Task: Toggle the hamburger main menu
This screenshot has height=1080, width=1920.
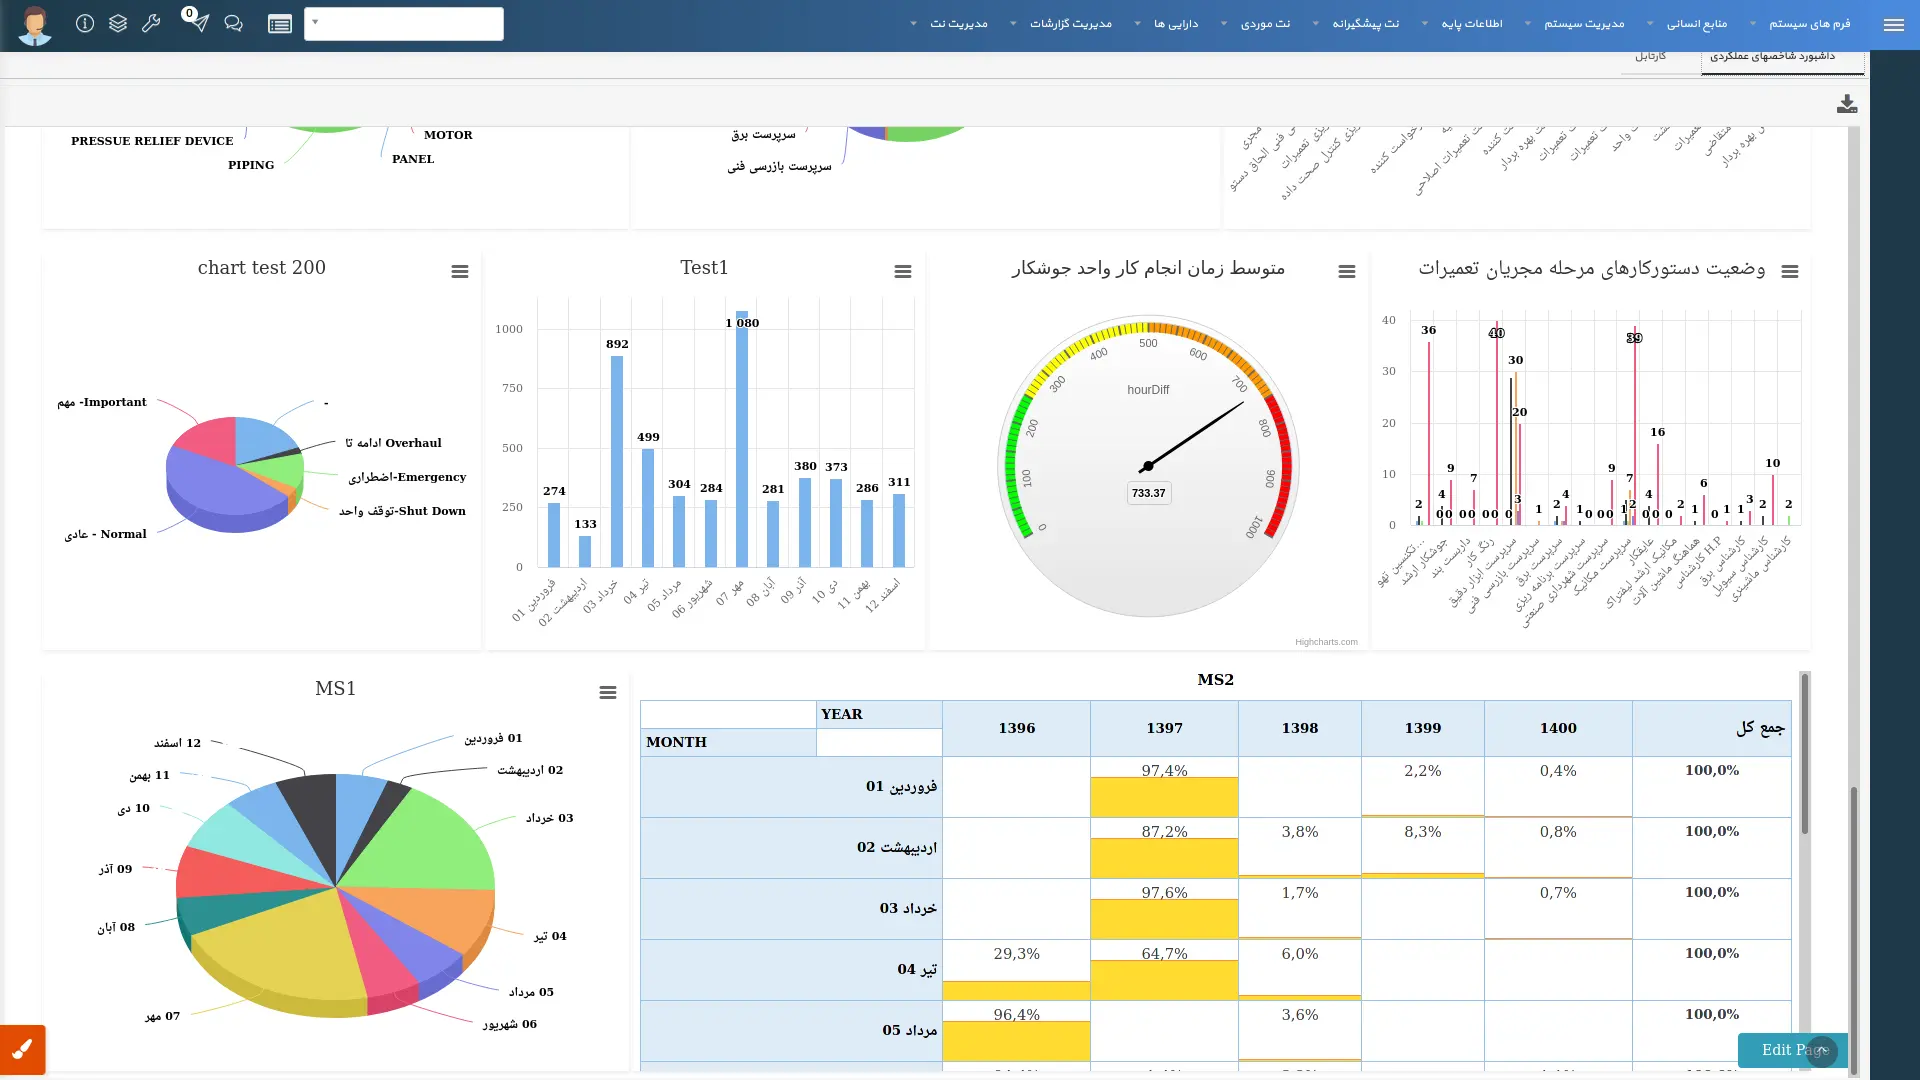Action: tap(1893, 25)
